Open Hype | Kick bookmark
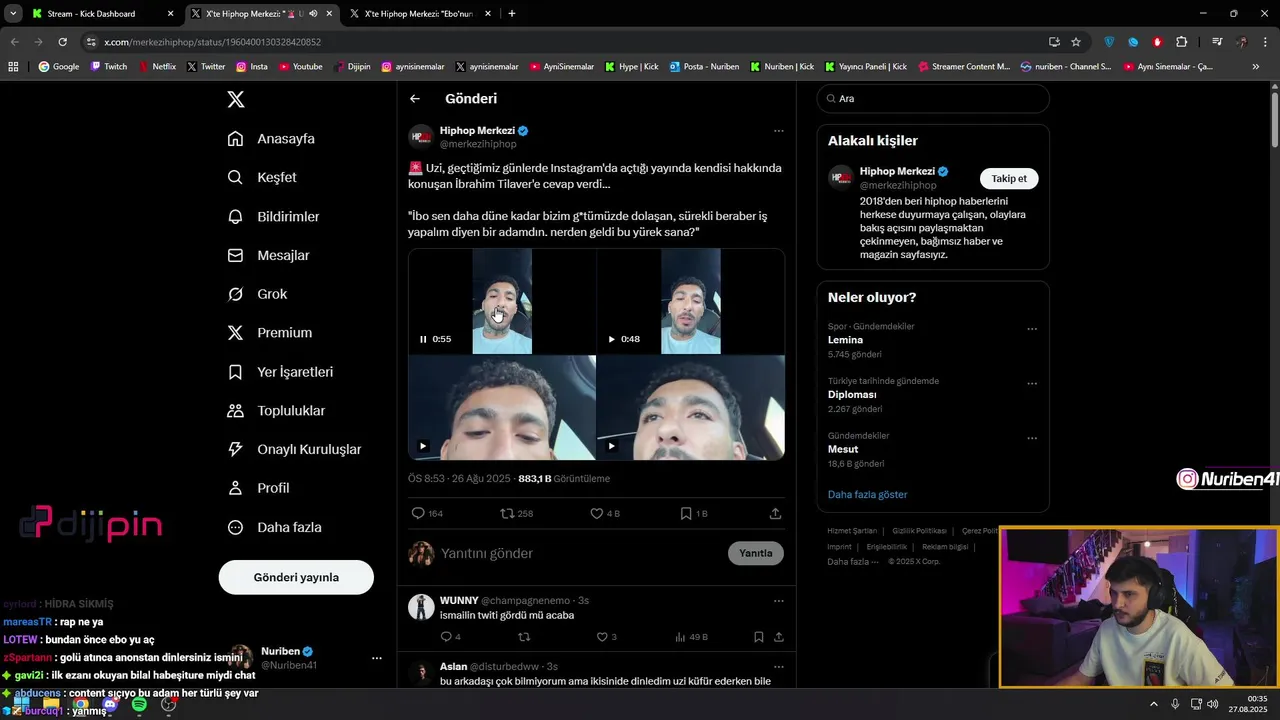Viewport: 1280px width, 720px height. pos(631,67)
